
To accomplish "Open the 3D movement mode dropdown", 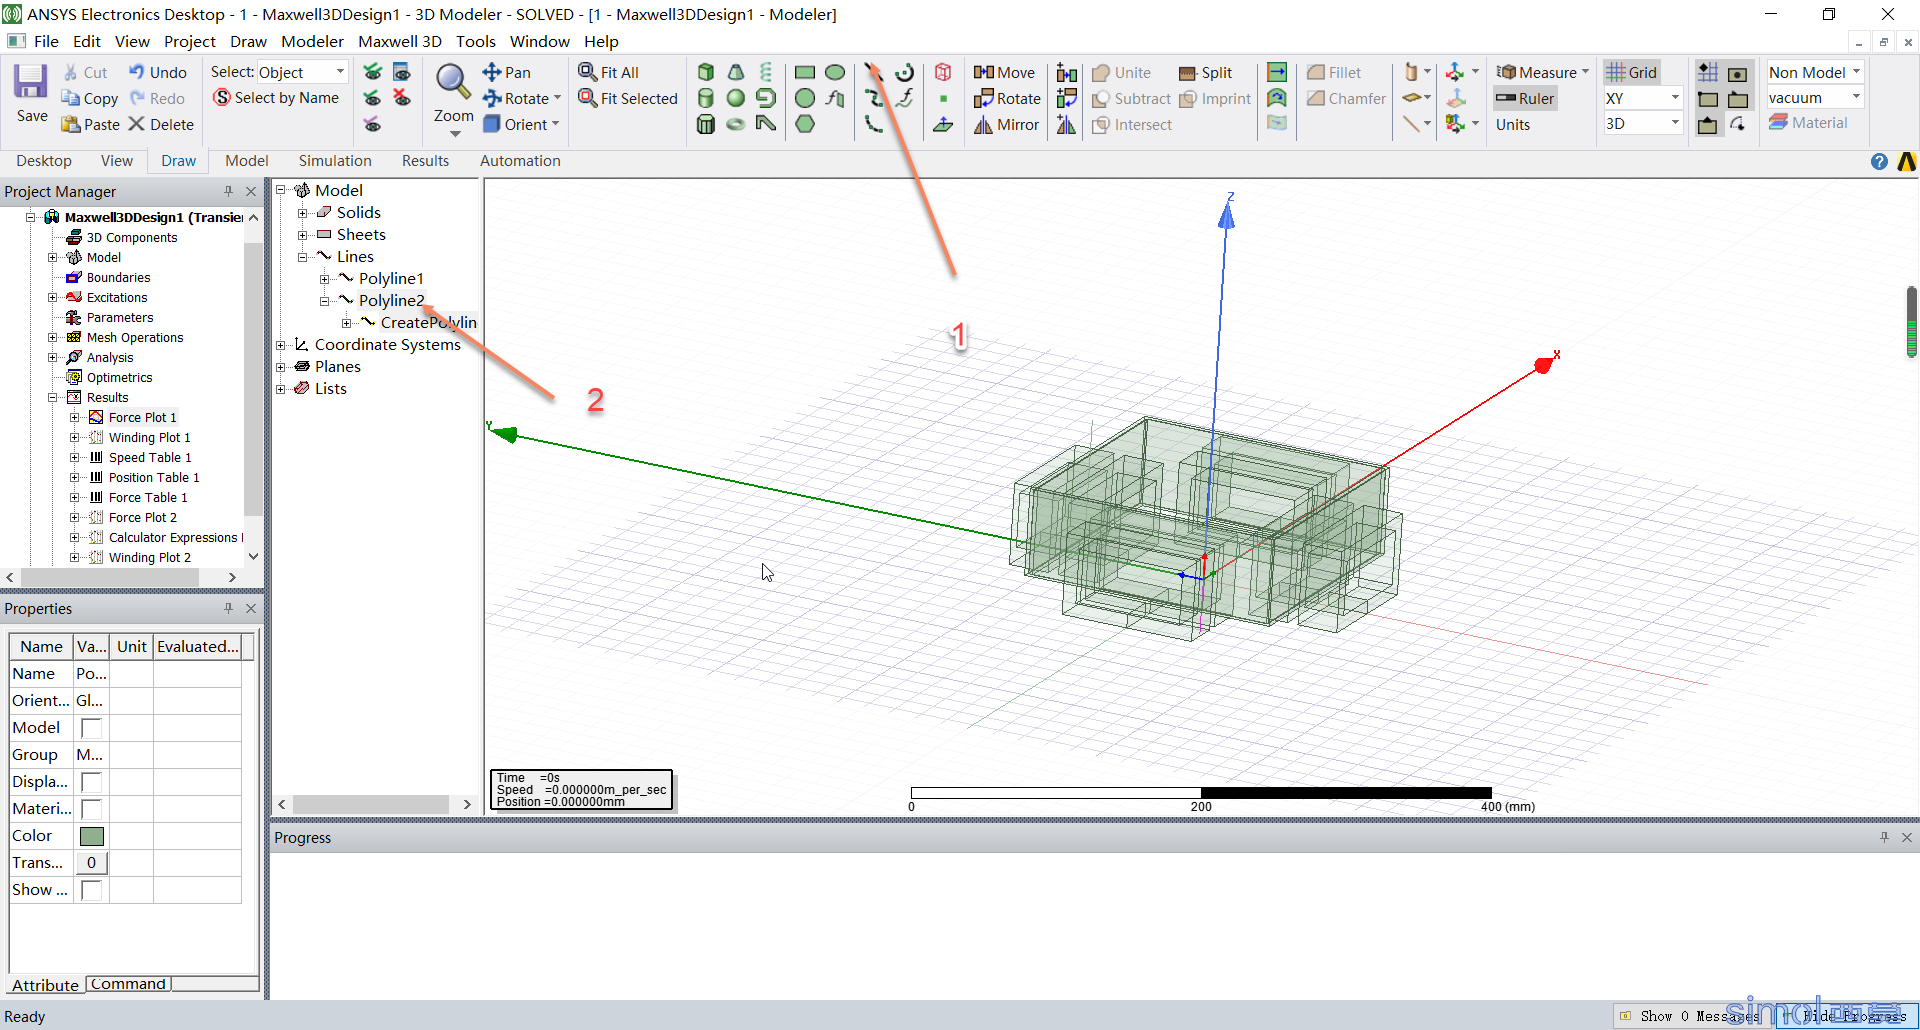I will 1675,124.
